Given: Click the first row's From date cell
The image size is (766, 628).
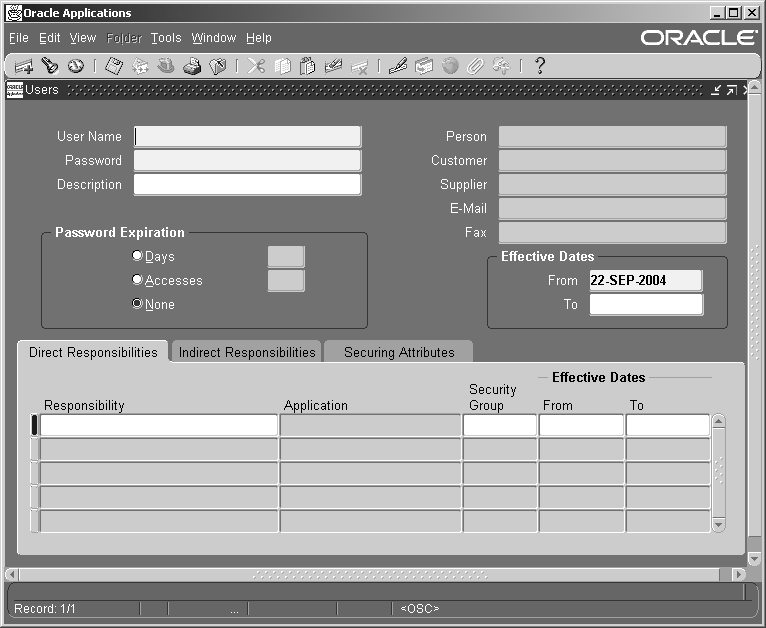Looking at the screenshot, I should [x=581, y=425].
